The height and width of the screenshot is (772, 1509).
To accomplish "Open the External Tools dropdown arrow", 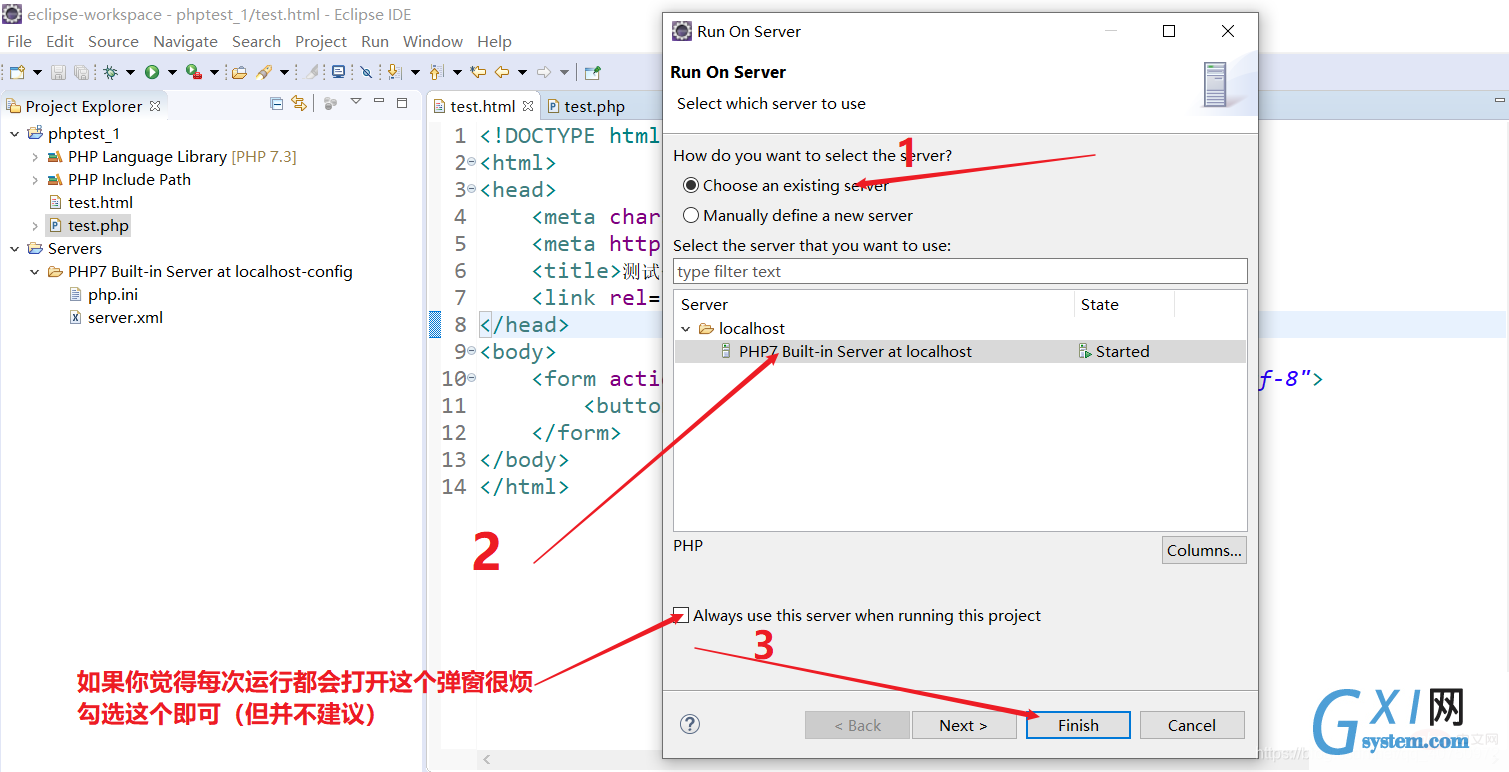I will [x=214, y=72].
